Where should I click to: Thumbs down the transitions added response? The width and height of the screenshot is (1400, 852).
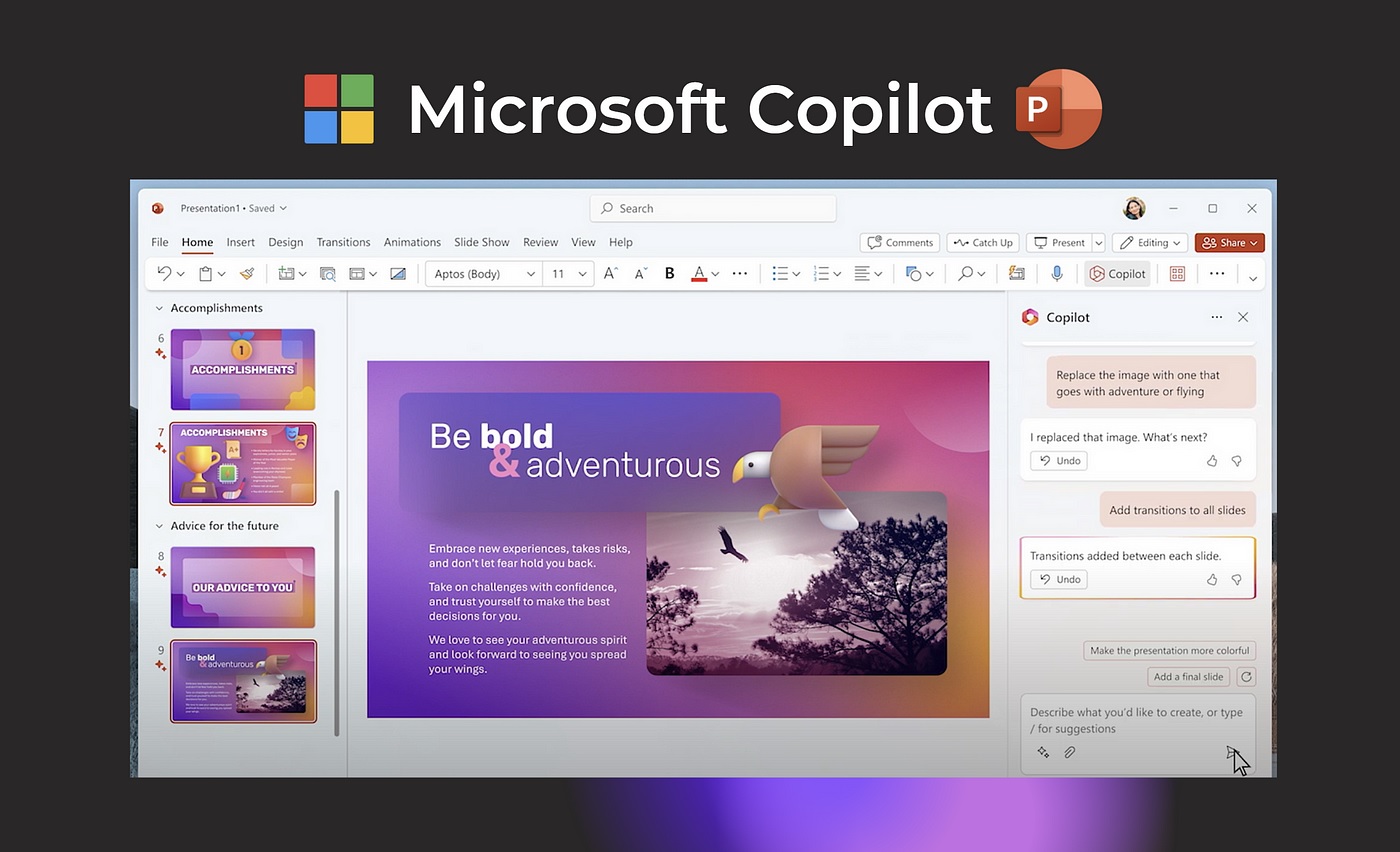click(1237, 579)
